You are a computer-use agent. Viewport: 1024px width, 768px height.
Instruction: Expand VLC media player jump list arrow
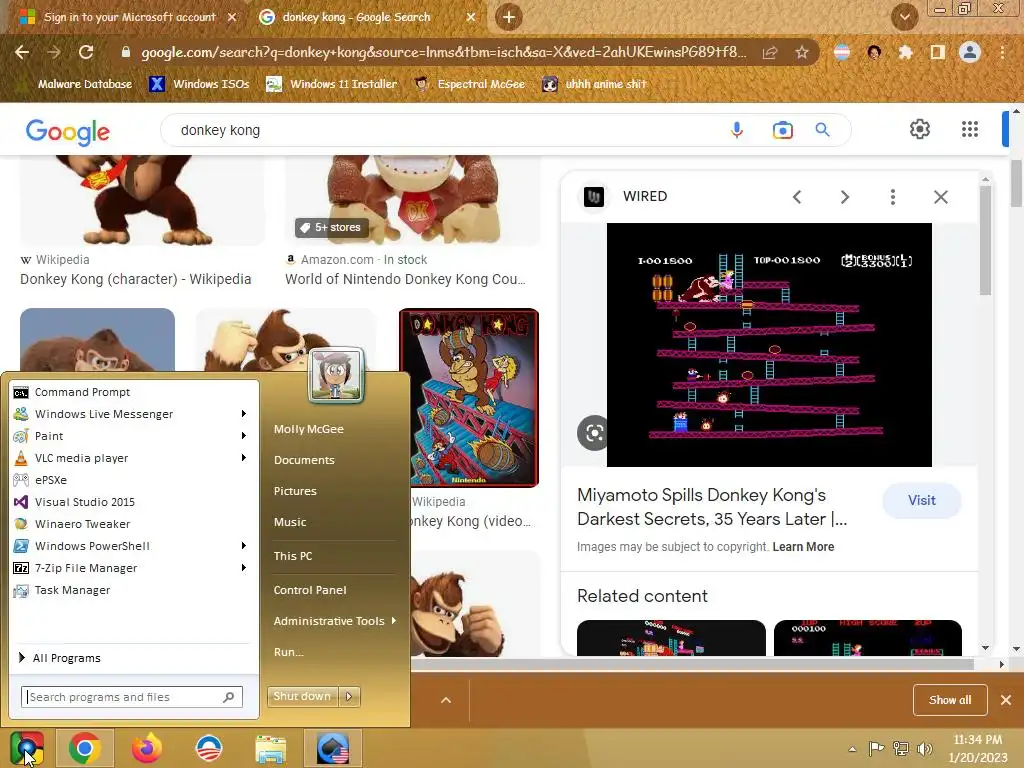click(x=244, y=458)
